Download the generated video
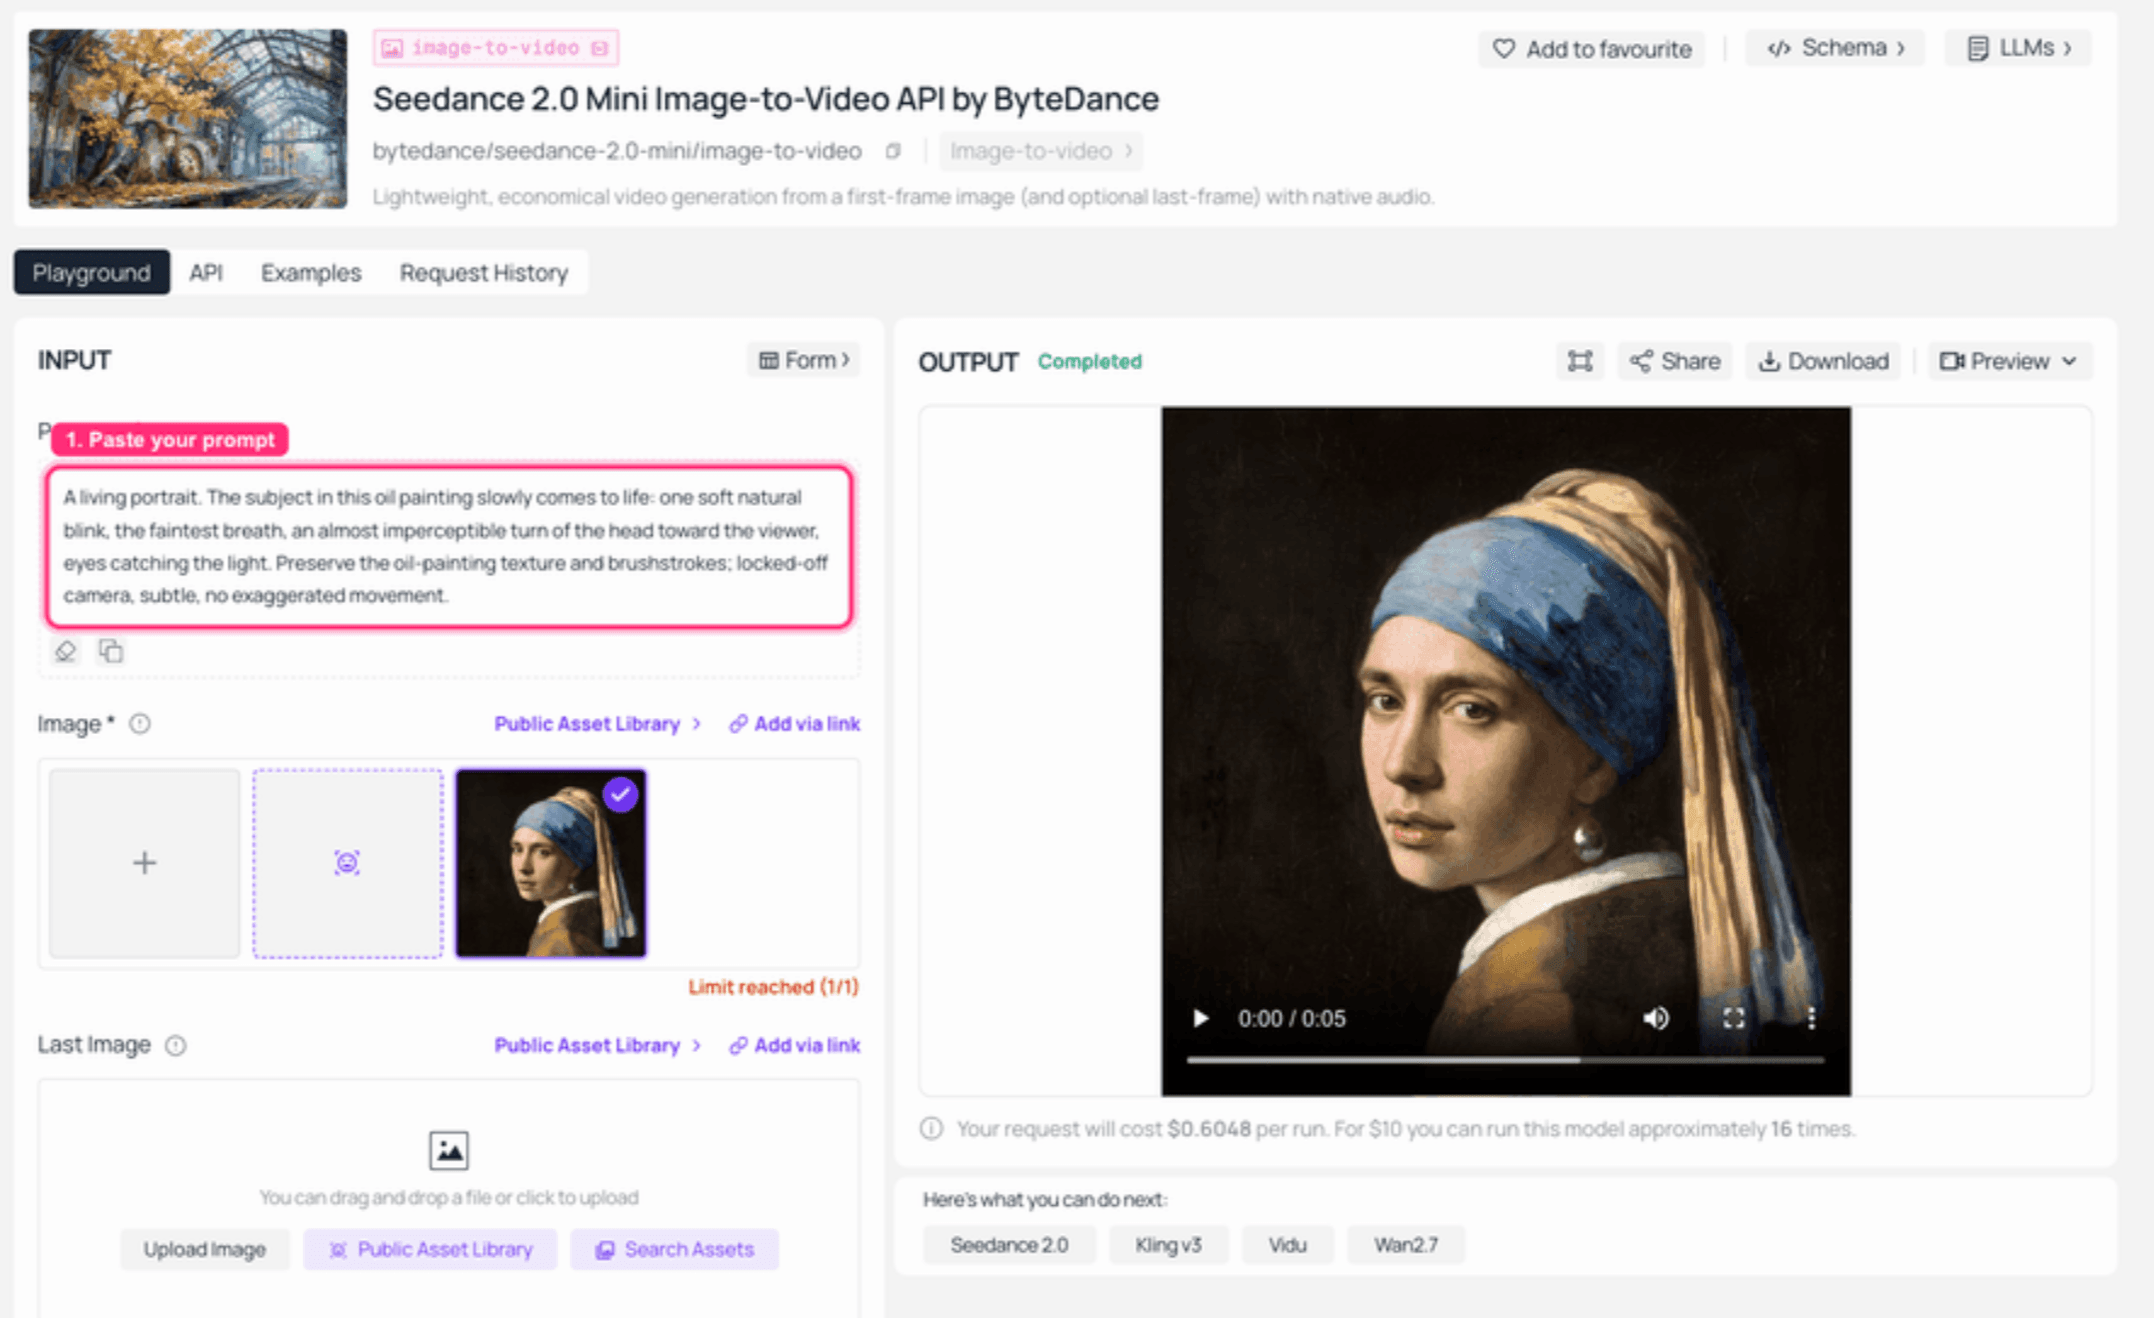Viewport: 2154px width, 1318px height. click(x=1824, y=361)
